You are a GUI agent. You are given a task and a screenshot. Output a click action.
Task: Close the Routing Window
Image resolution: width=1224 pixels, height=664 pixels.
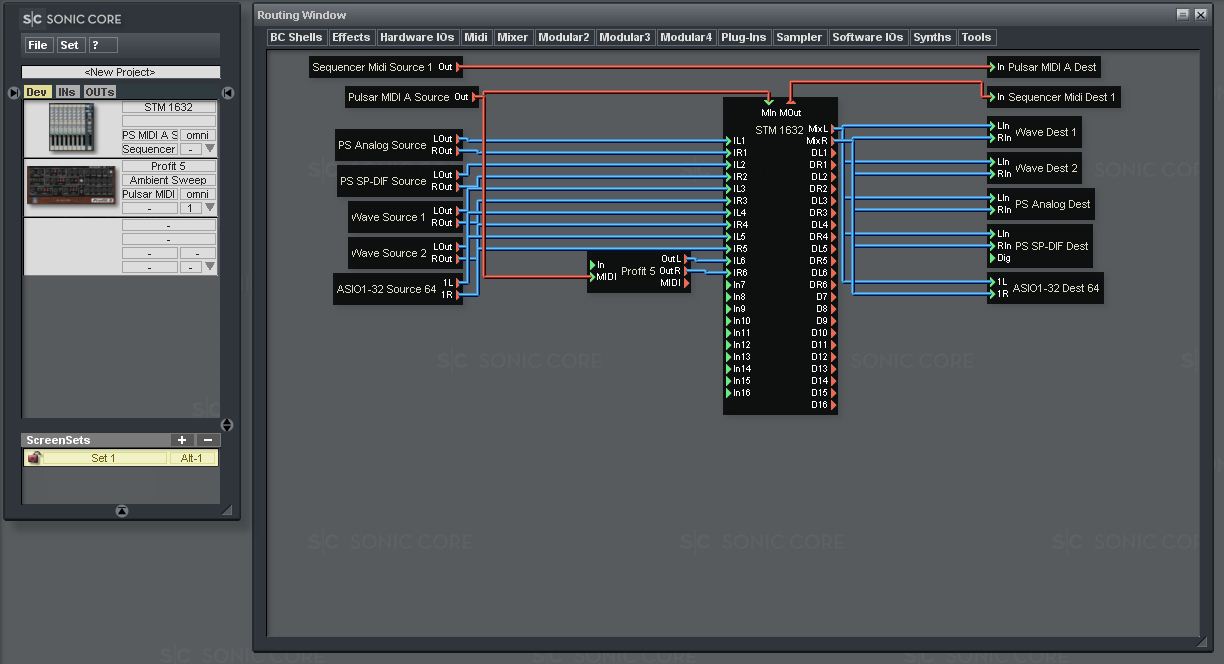1201,14
